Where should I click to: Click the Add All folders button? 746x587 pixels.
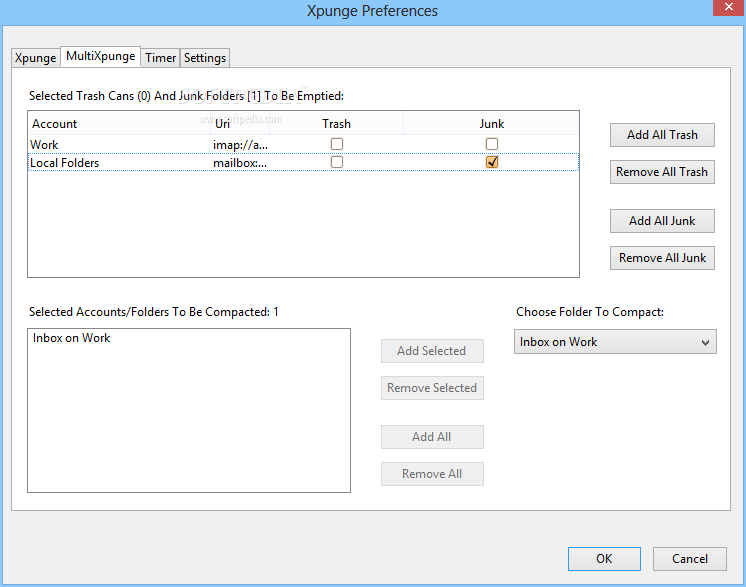[x=432, y=437]
